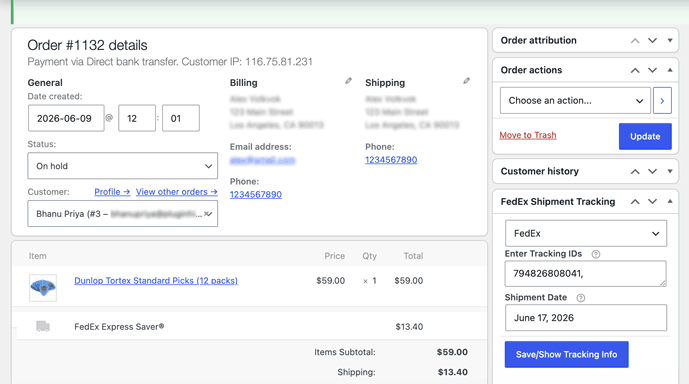Focus the hour field showing 12
The height and width of the screenshot is (384, 689).
(x=137, y=118)
